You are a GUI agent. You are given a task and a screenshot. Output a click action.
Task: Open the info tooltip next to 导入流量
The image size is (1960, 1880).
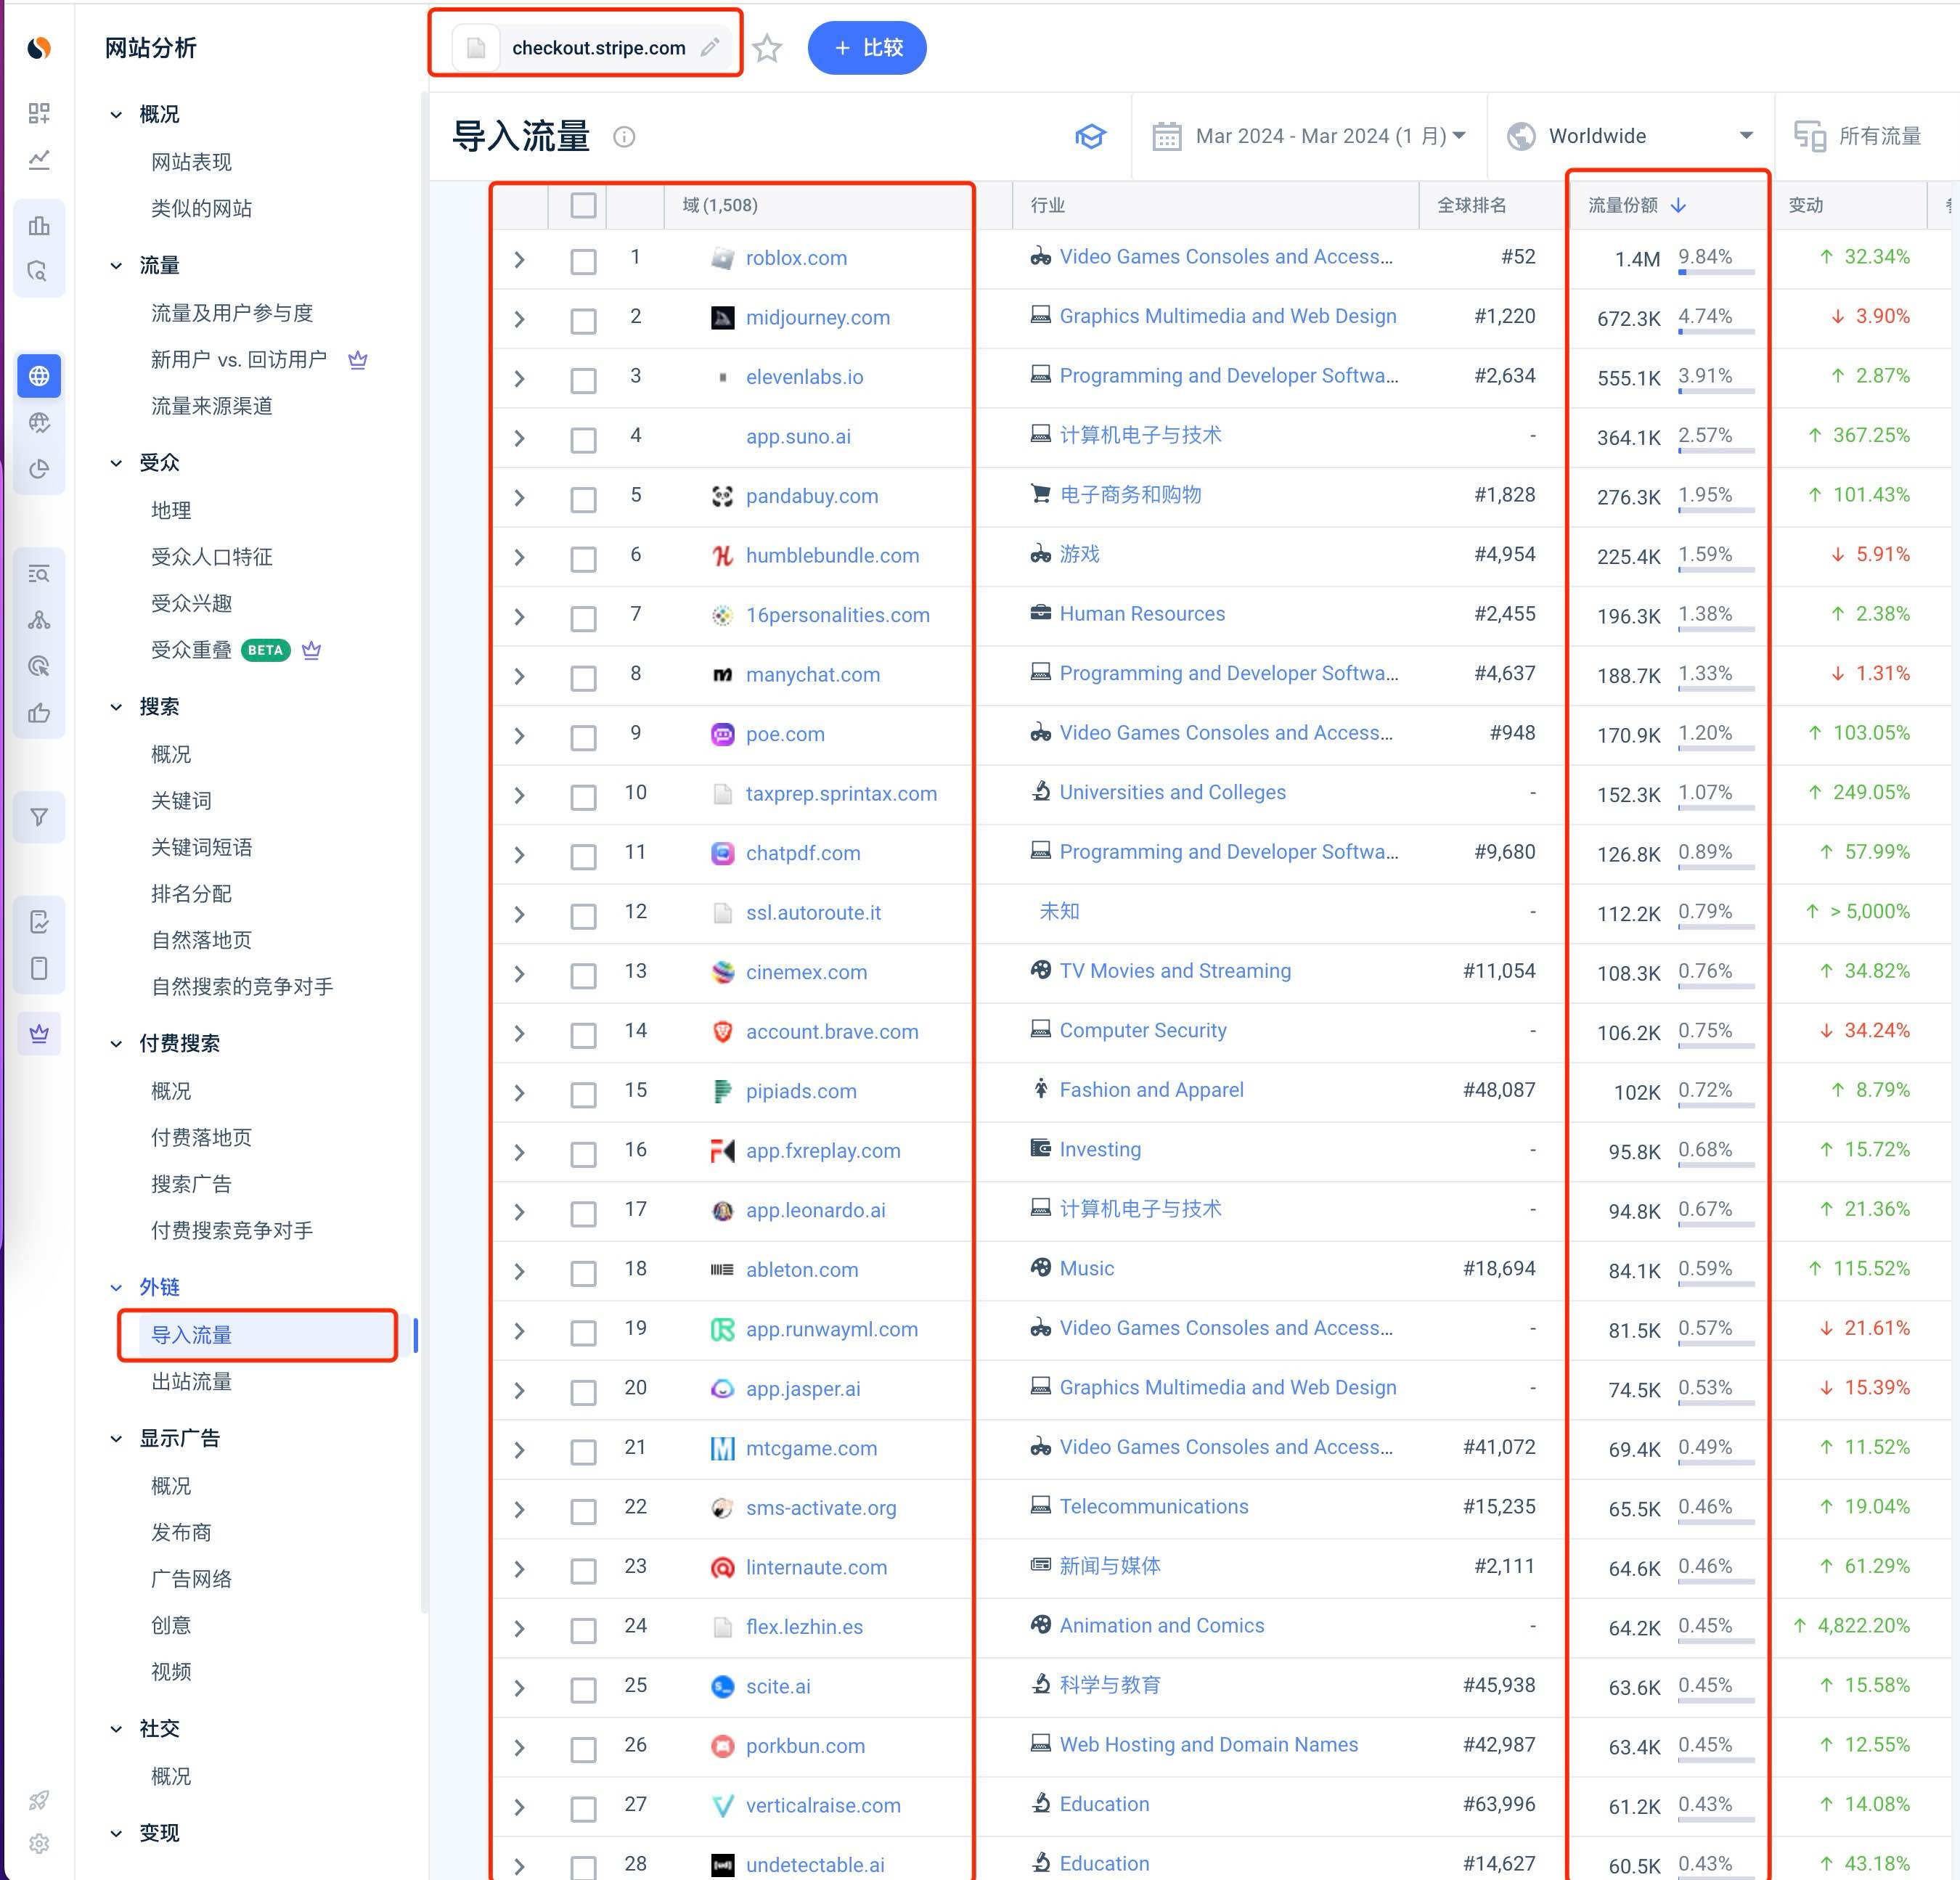pos(624,137)
